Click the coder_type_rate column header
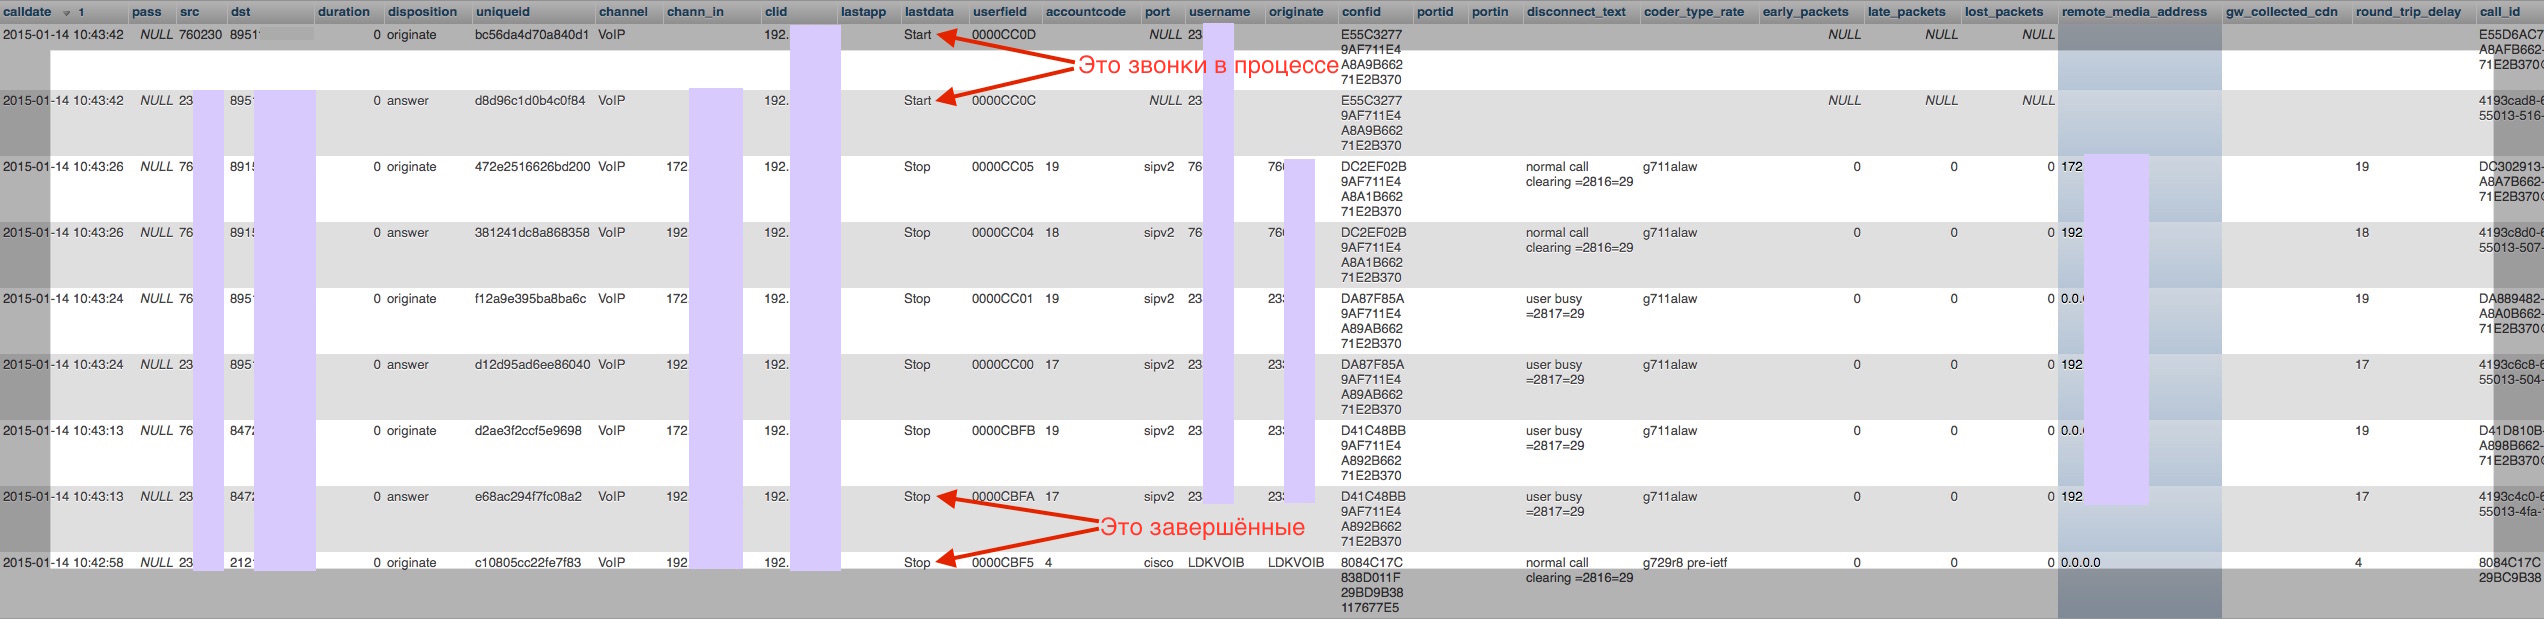The width and height of the screenshot is (2544, 619). coord(1693,12)
